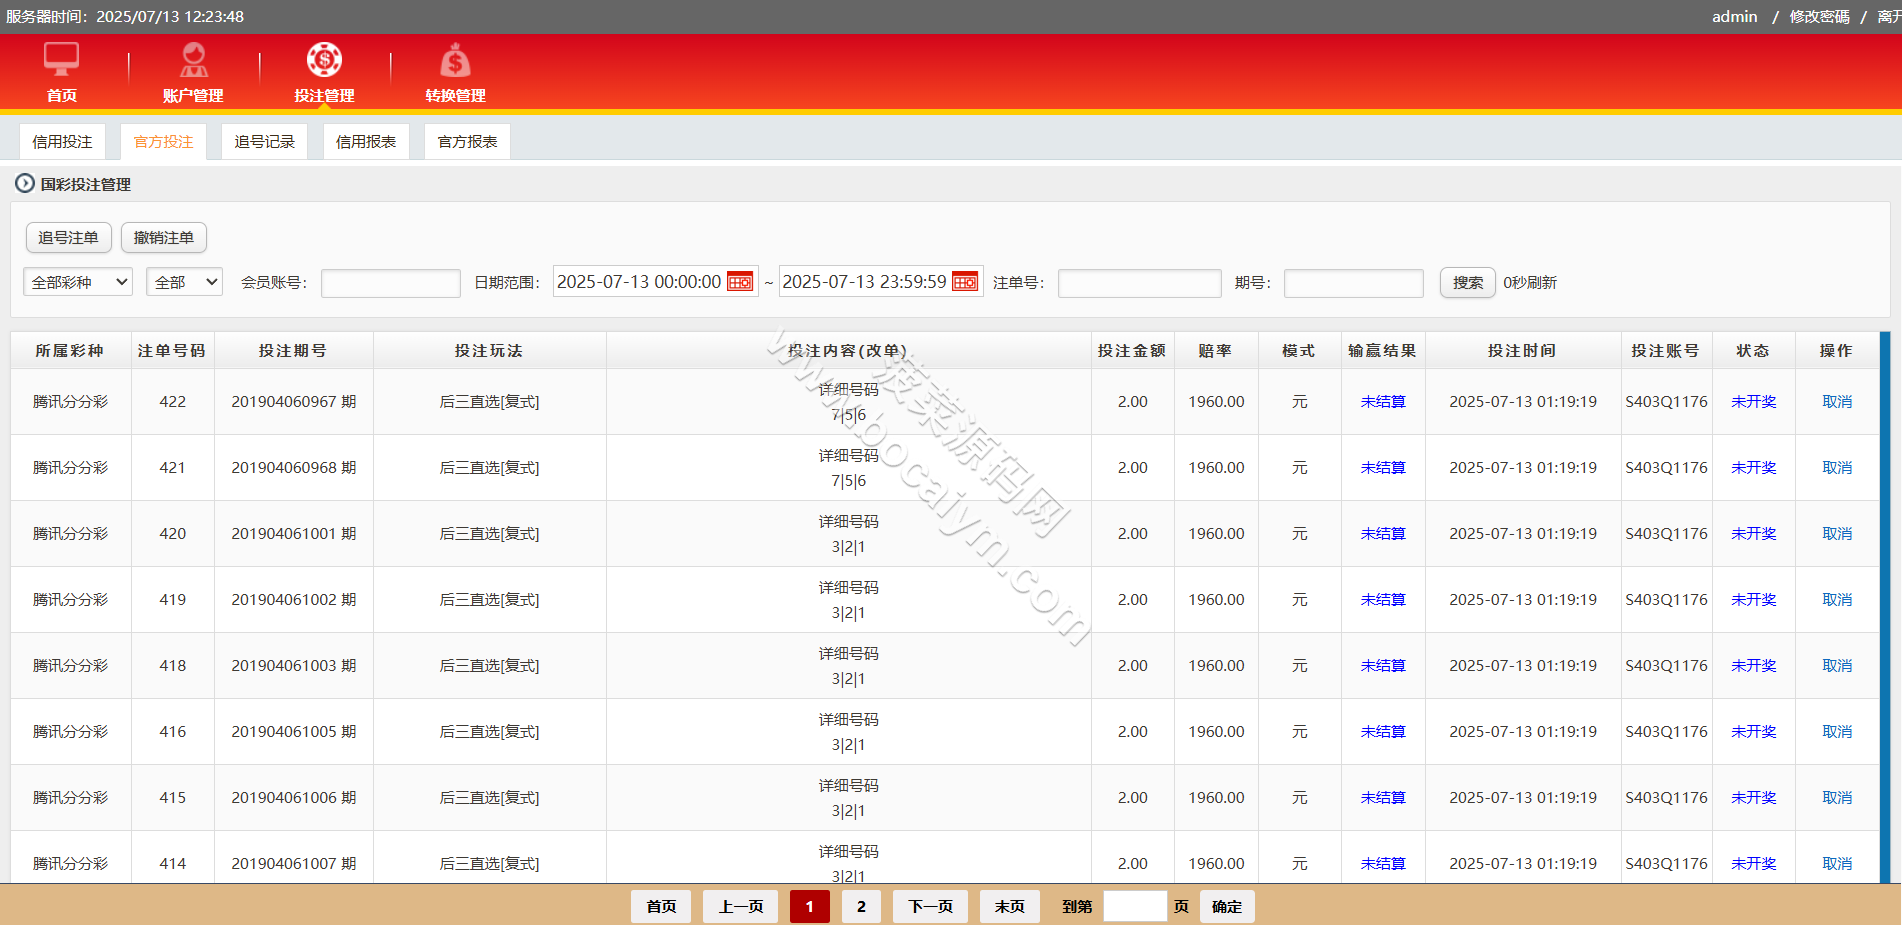The width and height of the screenshot is (1902, 925).
Task: Go to 上一页 previous page
Action: pos(741,906)
